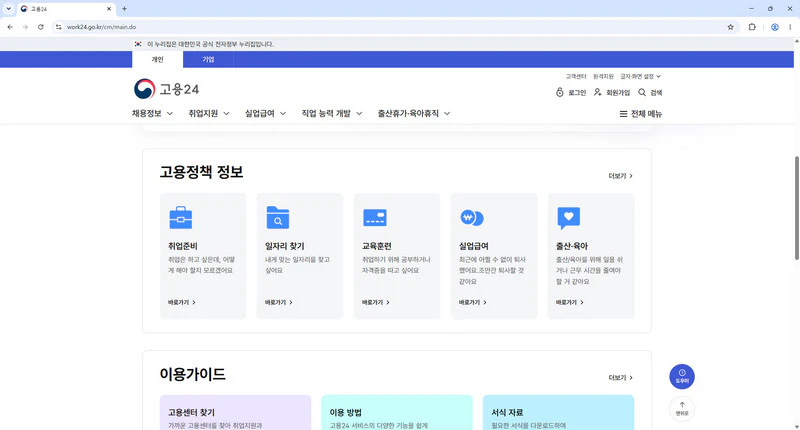
Task: Close the 고용24 browser tab
Action: [x=109, y=9]
